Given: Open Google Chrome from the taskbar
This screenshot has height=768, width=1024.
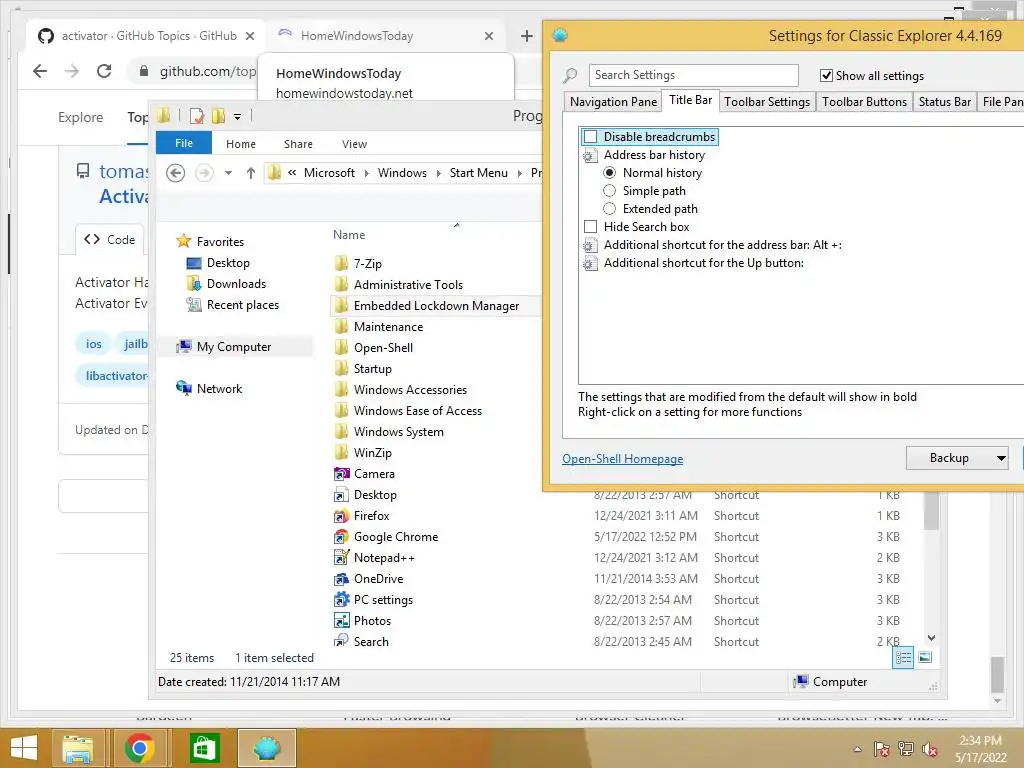Looking at the screenshot, I should click(x=139, y=748).
